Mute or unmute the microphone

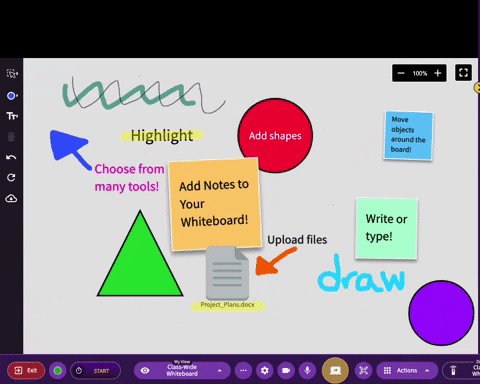[x=307, y=370]
